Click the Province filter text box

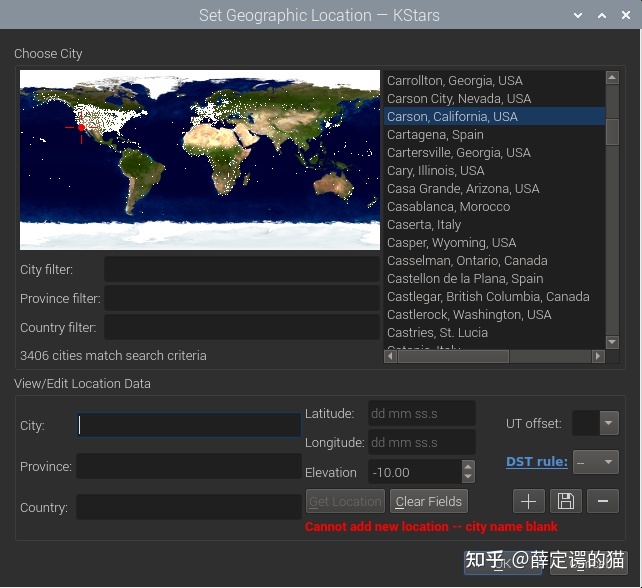(x=241, y=298)
